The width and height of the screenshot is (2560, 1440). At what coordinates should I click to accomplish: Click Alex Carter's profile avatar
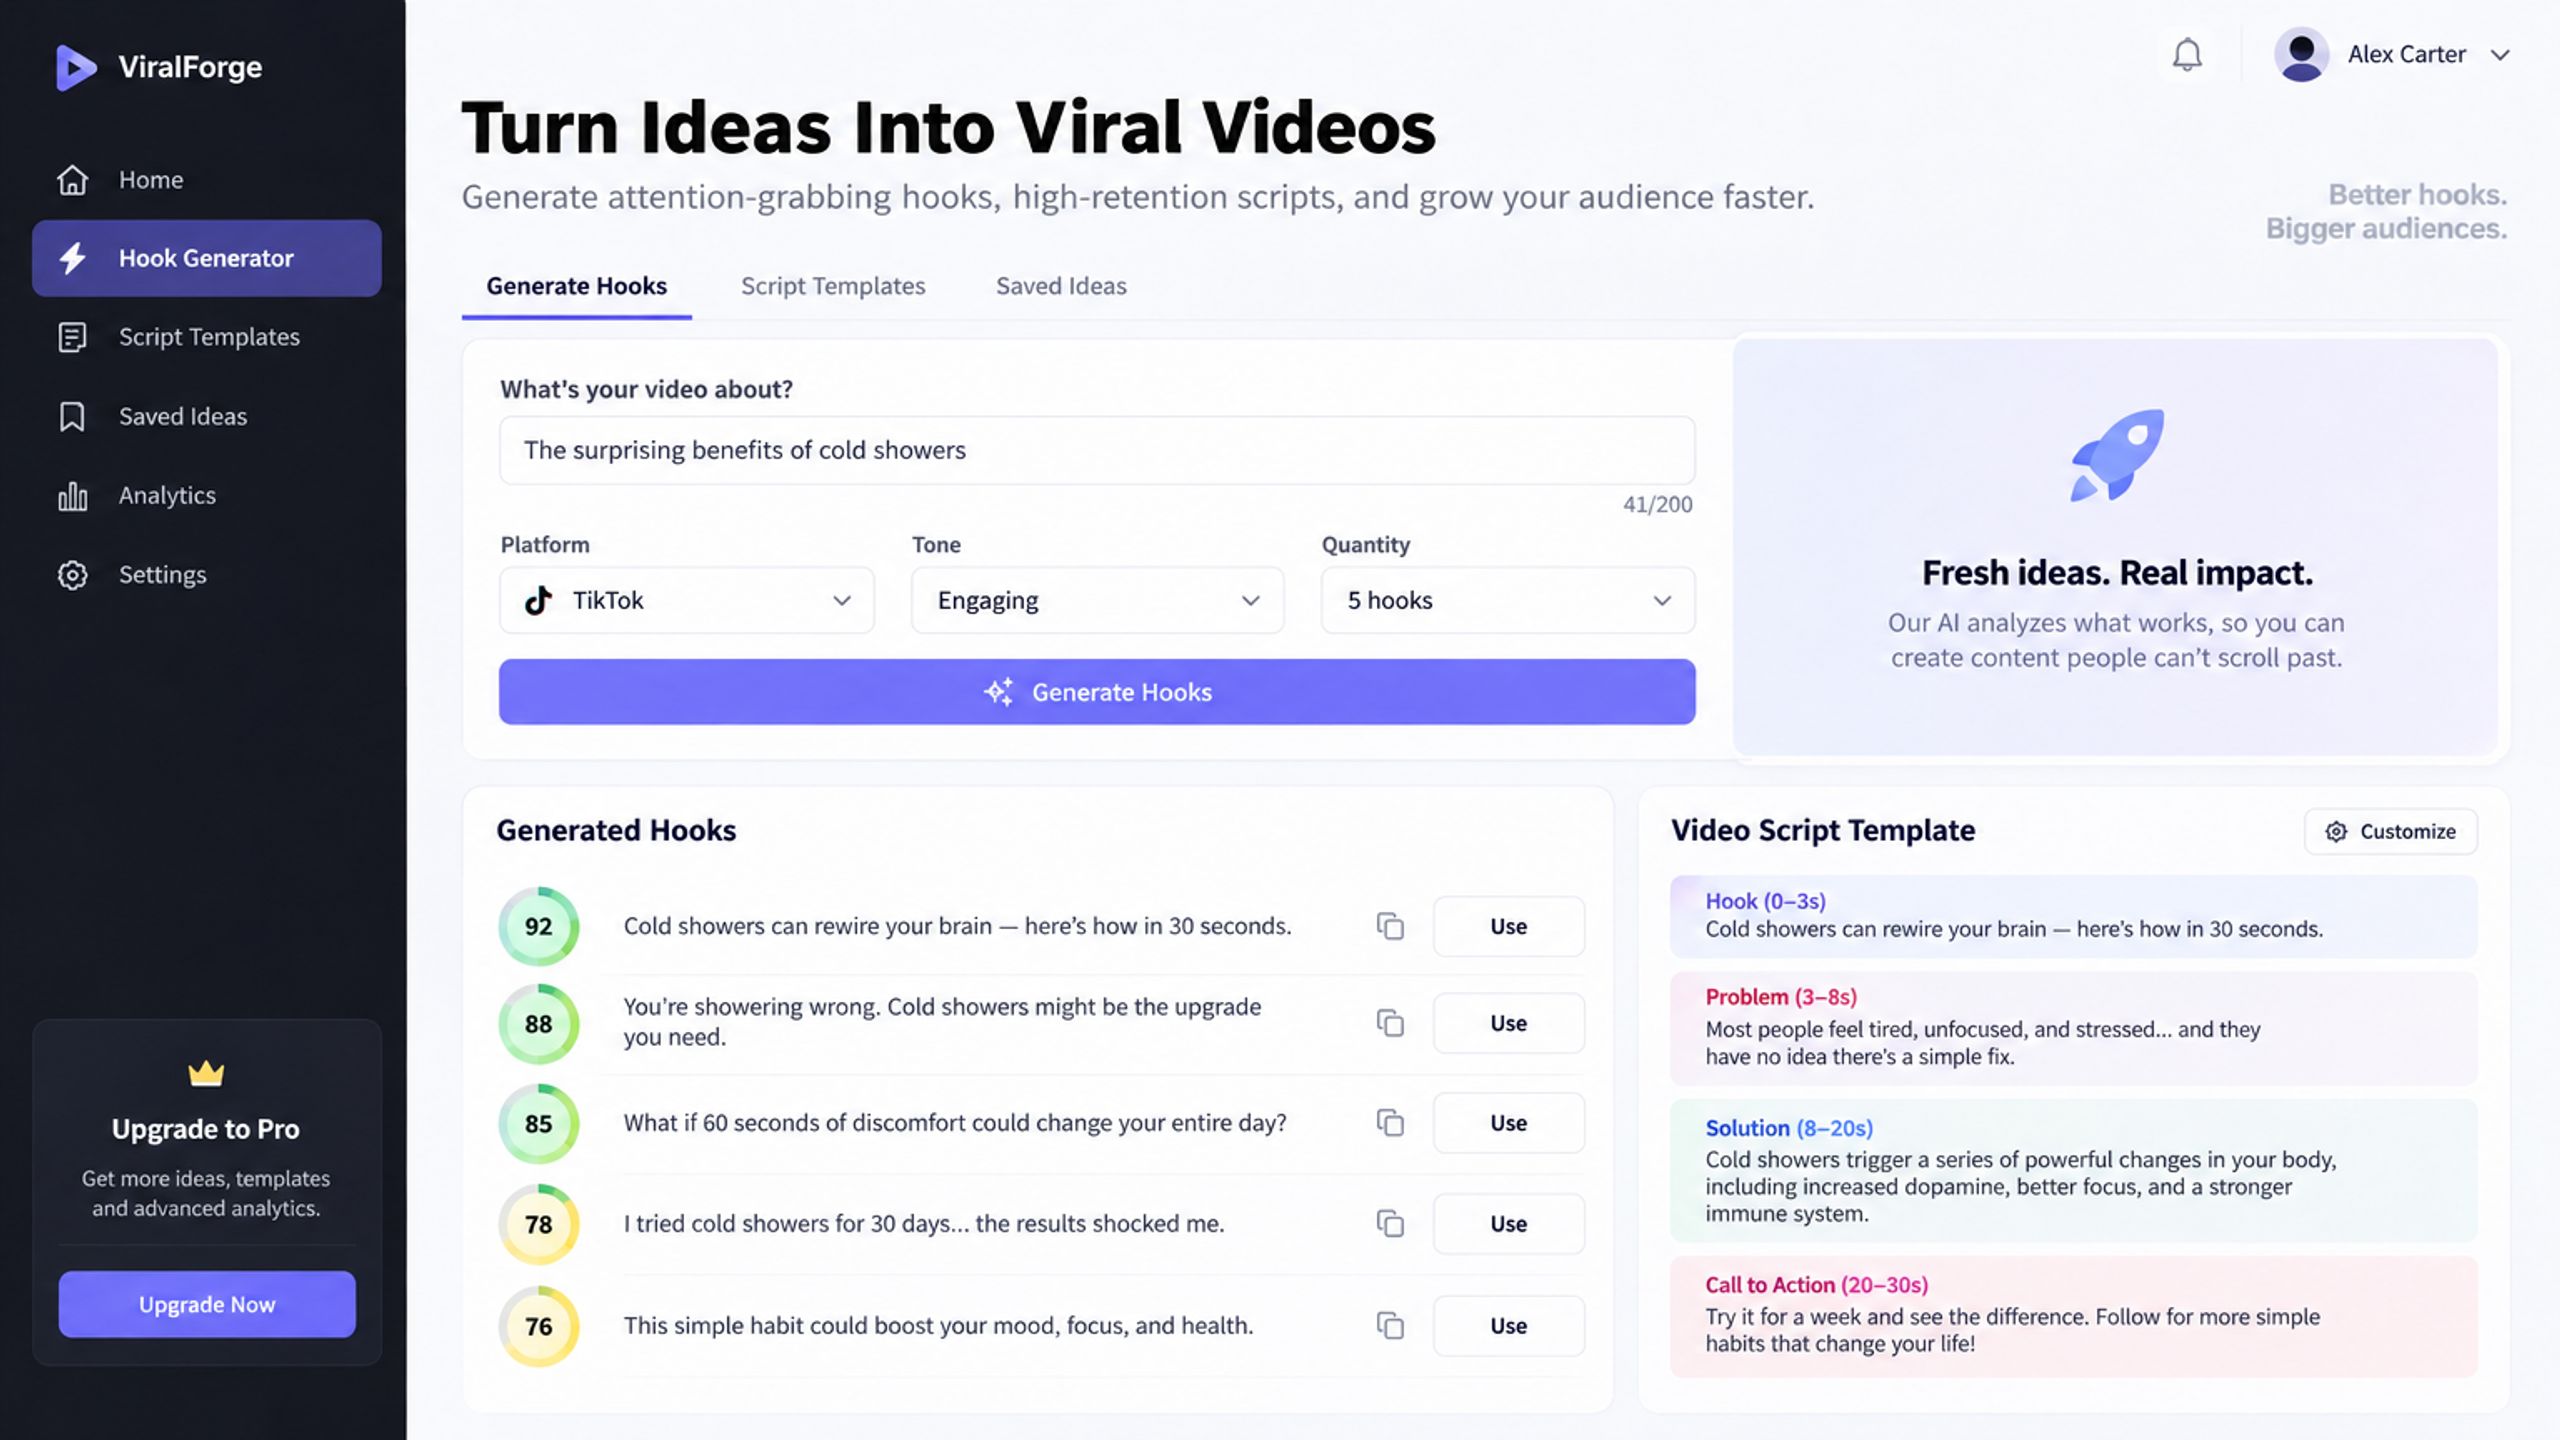coord(2301,54)
